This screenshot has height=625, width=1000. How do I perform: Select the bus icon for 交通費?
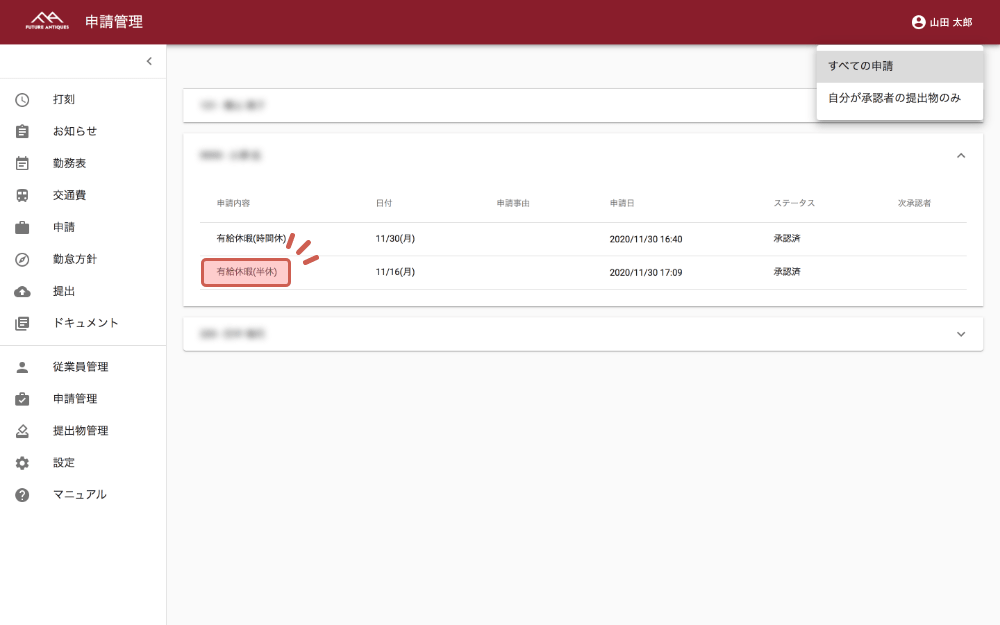coord(22,196)
